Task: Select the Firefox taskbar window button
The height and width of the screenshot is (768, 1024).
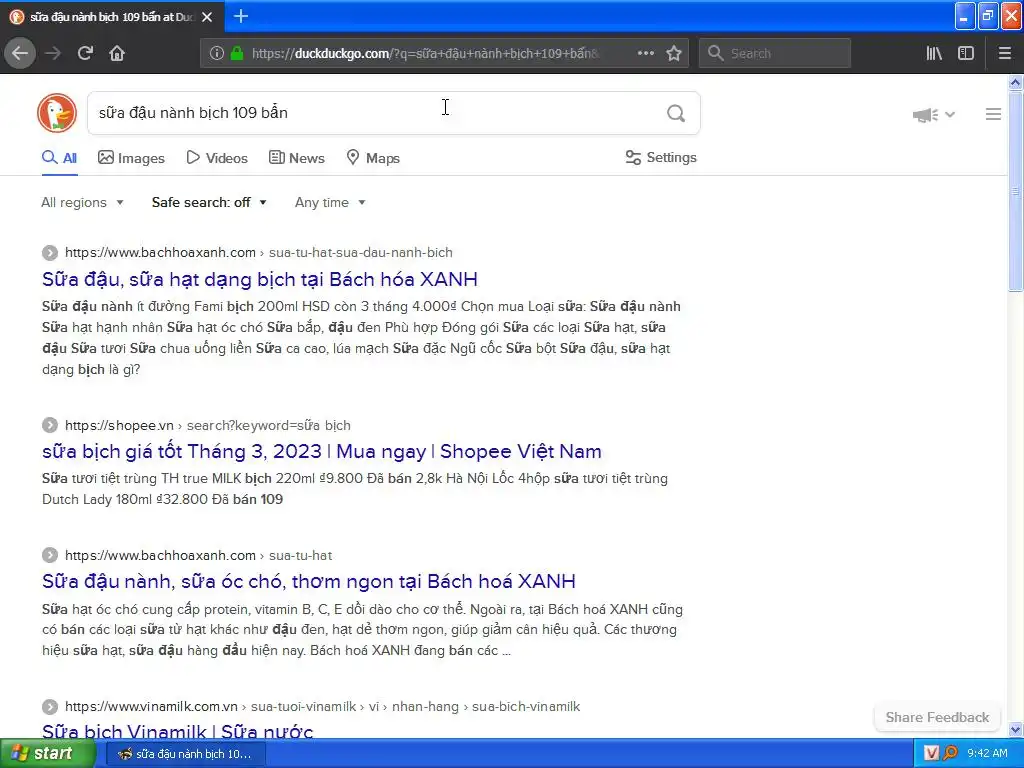Action: point(185,754)
